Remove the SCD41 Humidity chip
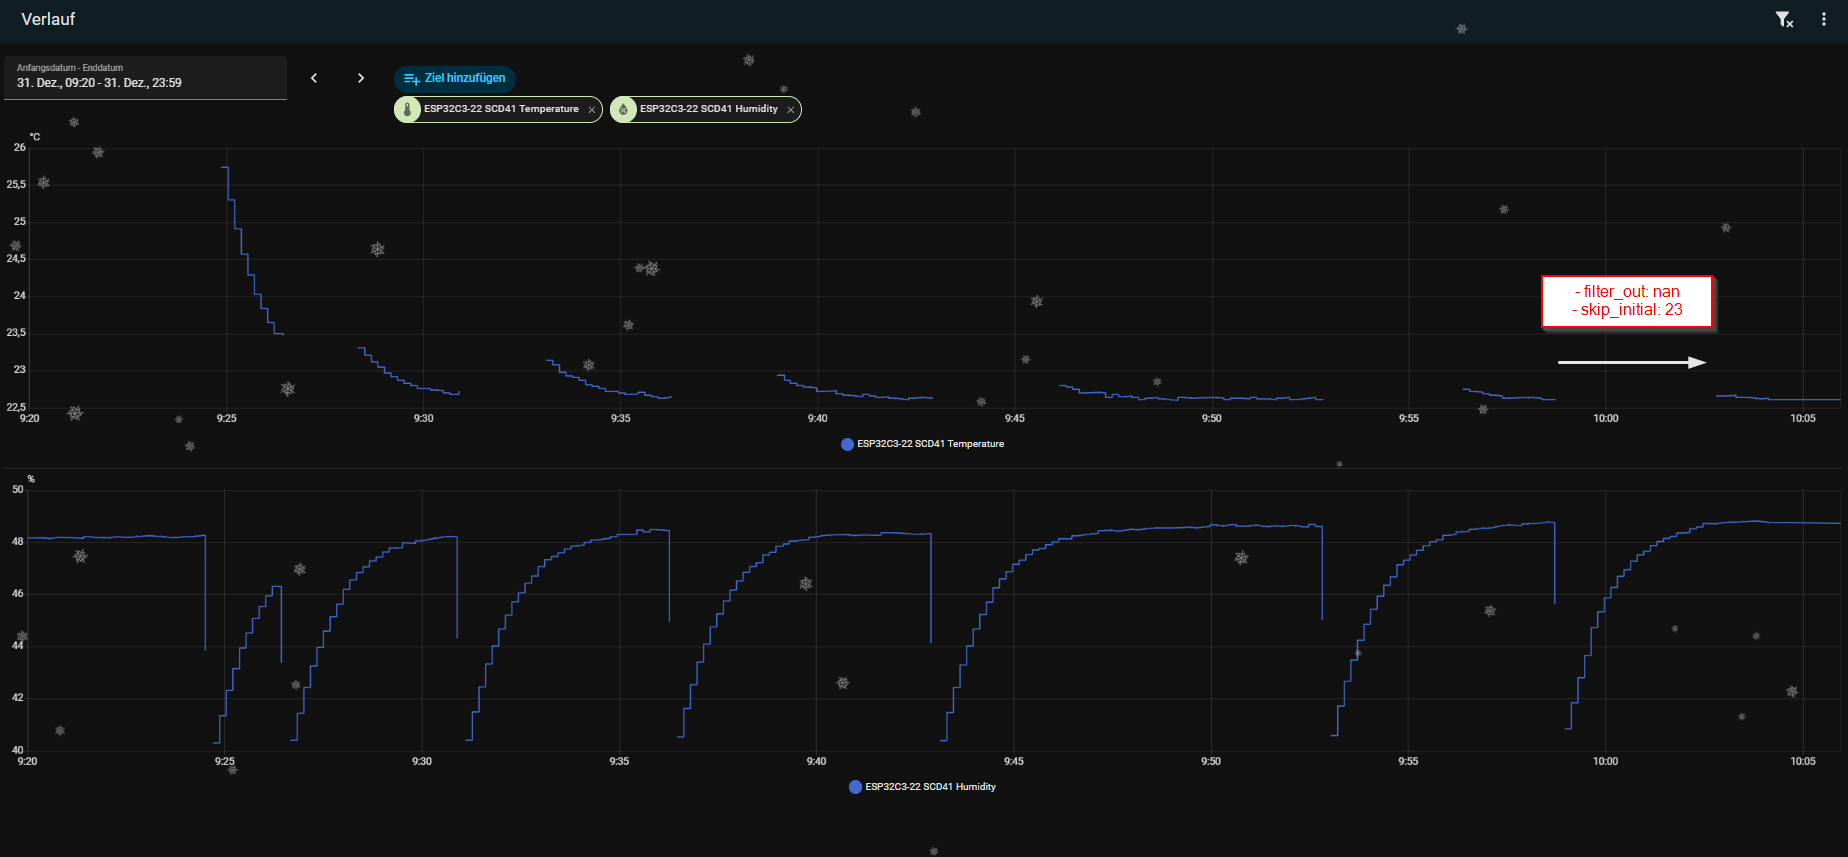The image size is (1848, 857). [x=791, y=110]
